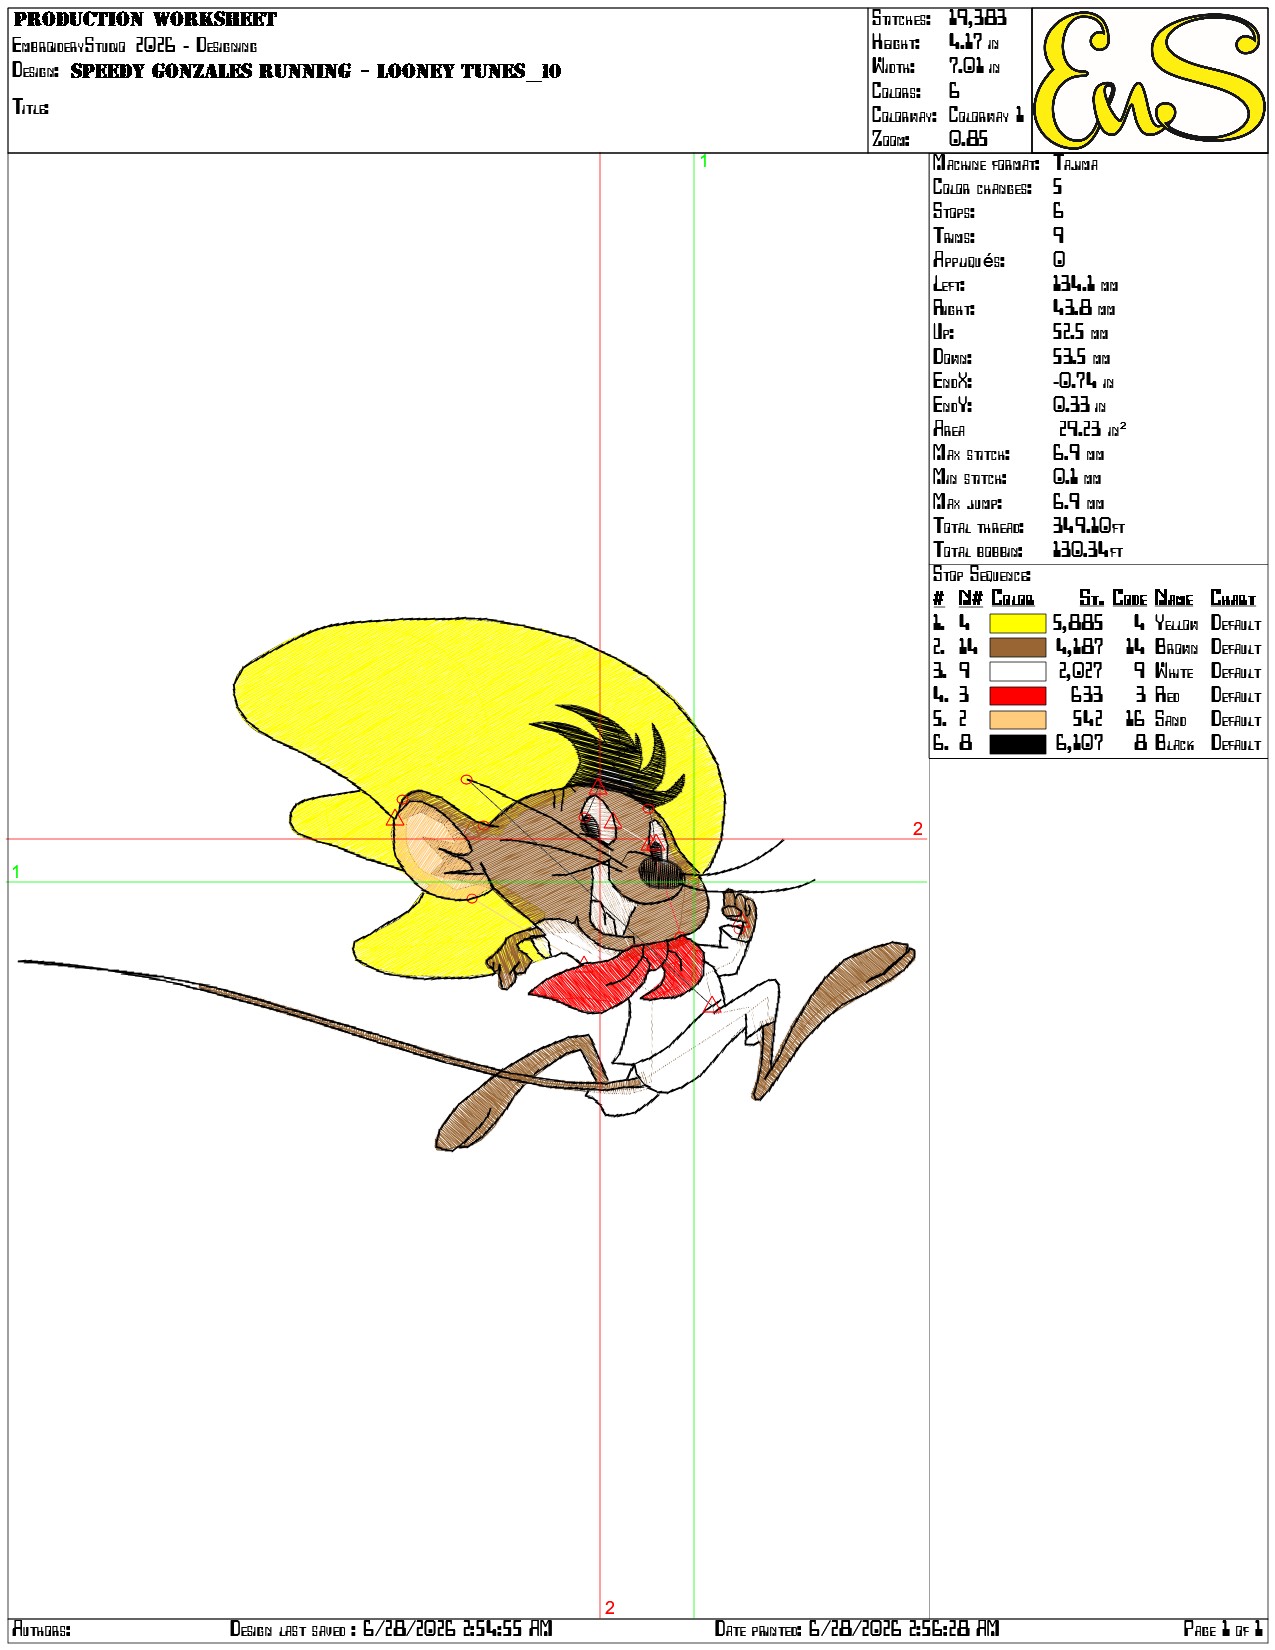
Task: Click the Name column header
Action: click(x=1174, y=599)
